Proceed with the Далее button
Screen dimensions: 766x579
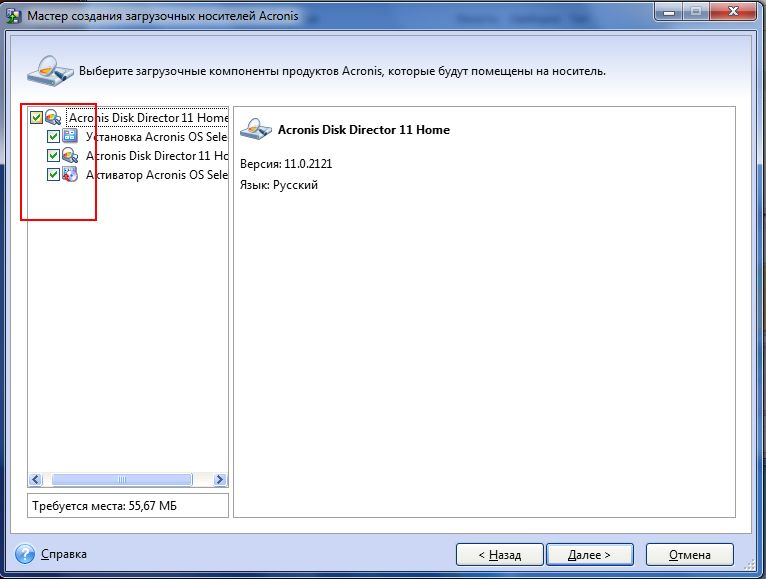(x=590, y=555)
